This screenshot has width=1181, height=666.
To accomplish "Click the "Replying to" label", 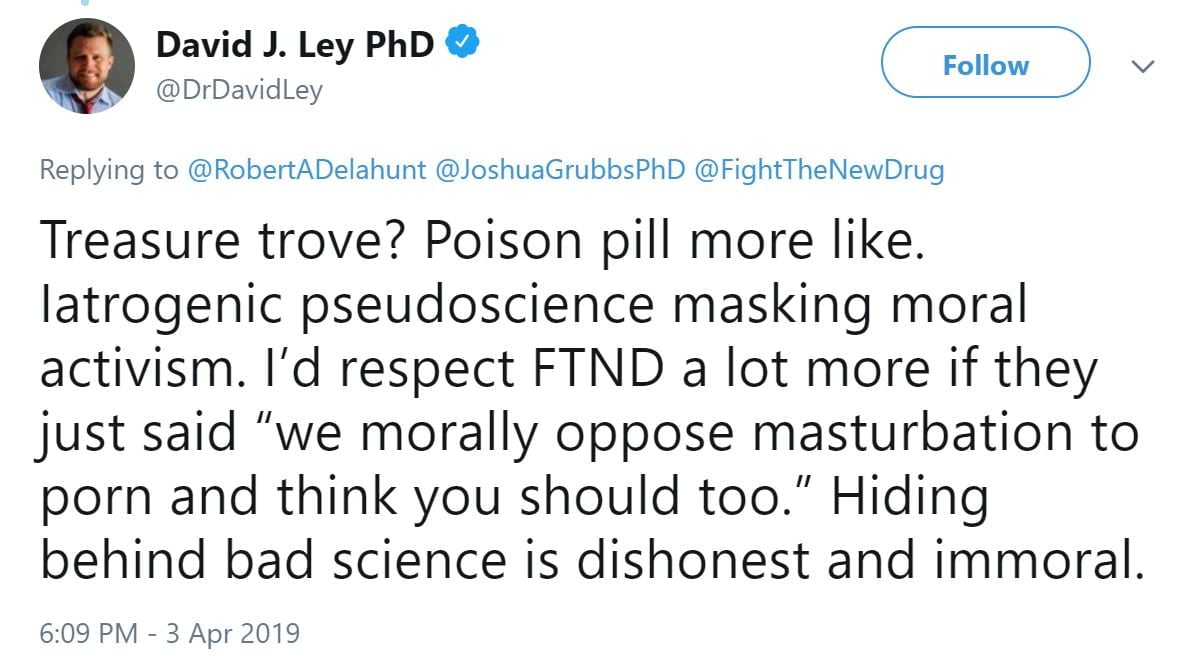I will [109, 170].
